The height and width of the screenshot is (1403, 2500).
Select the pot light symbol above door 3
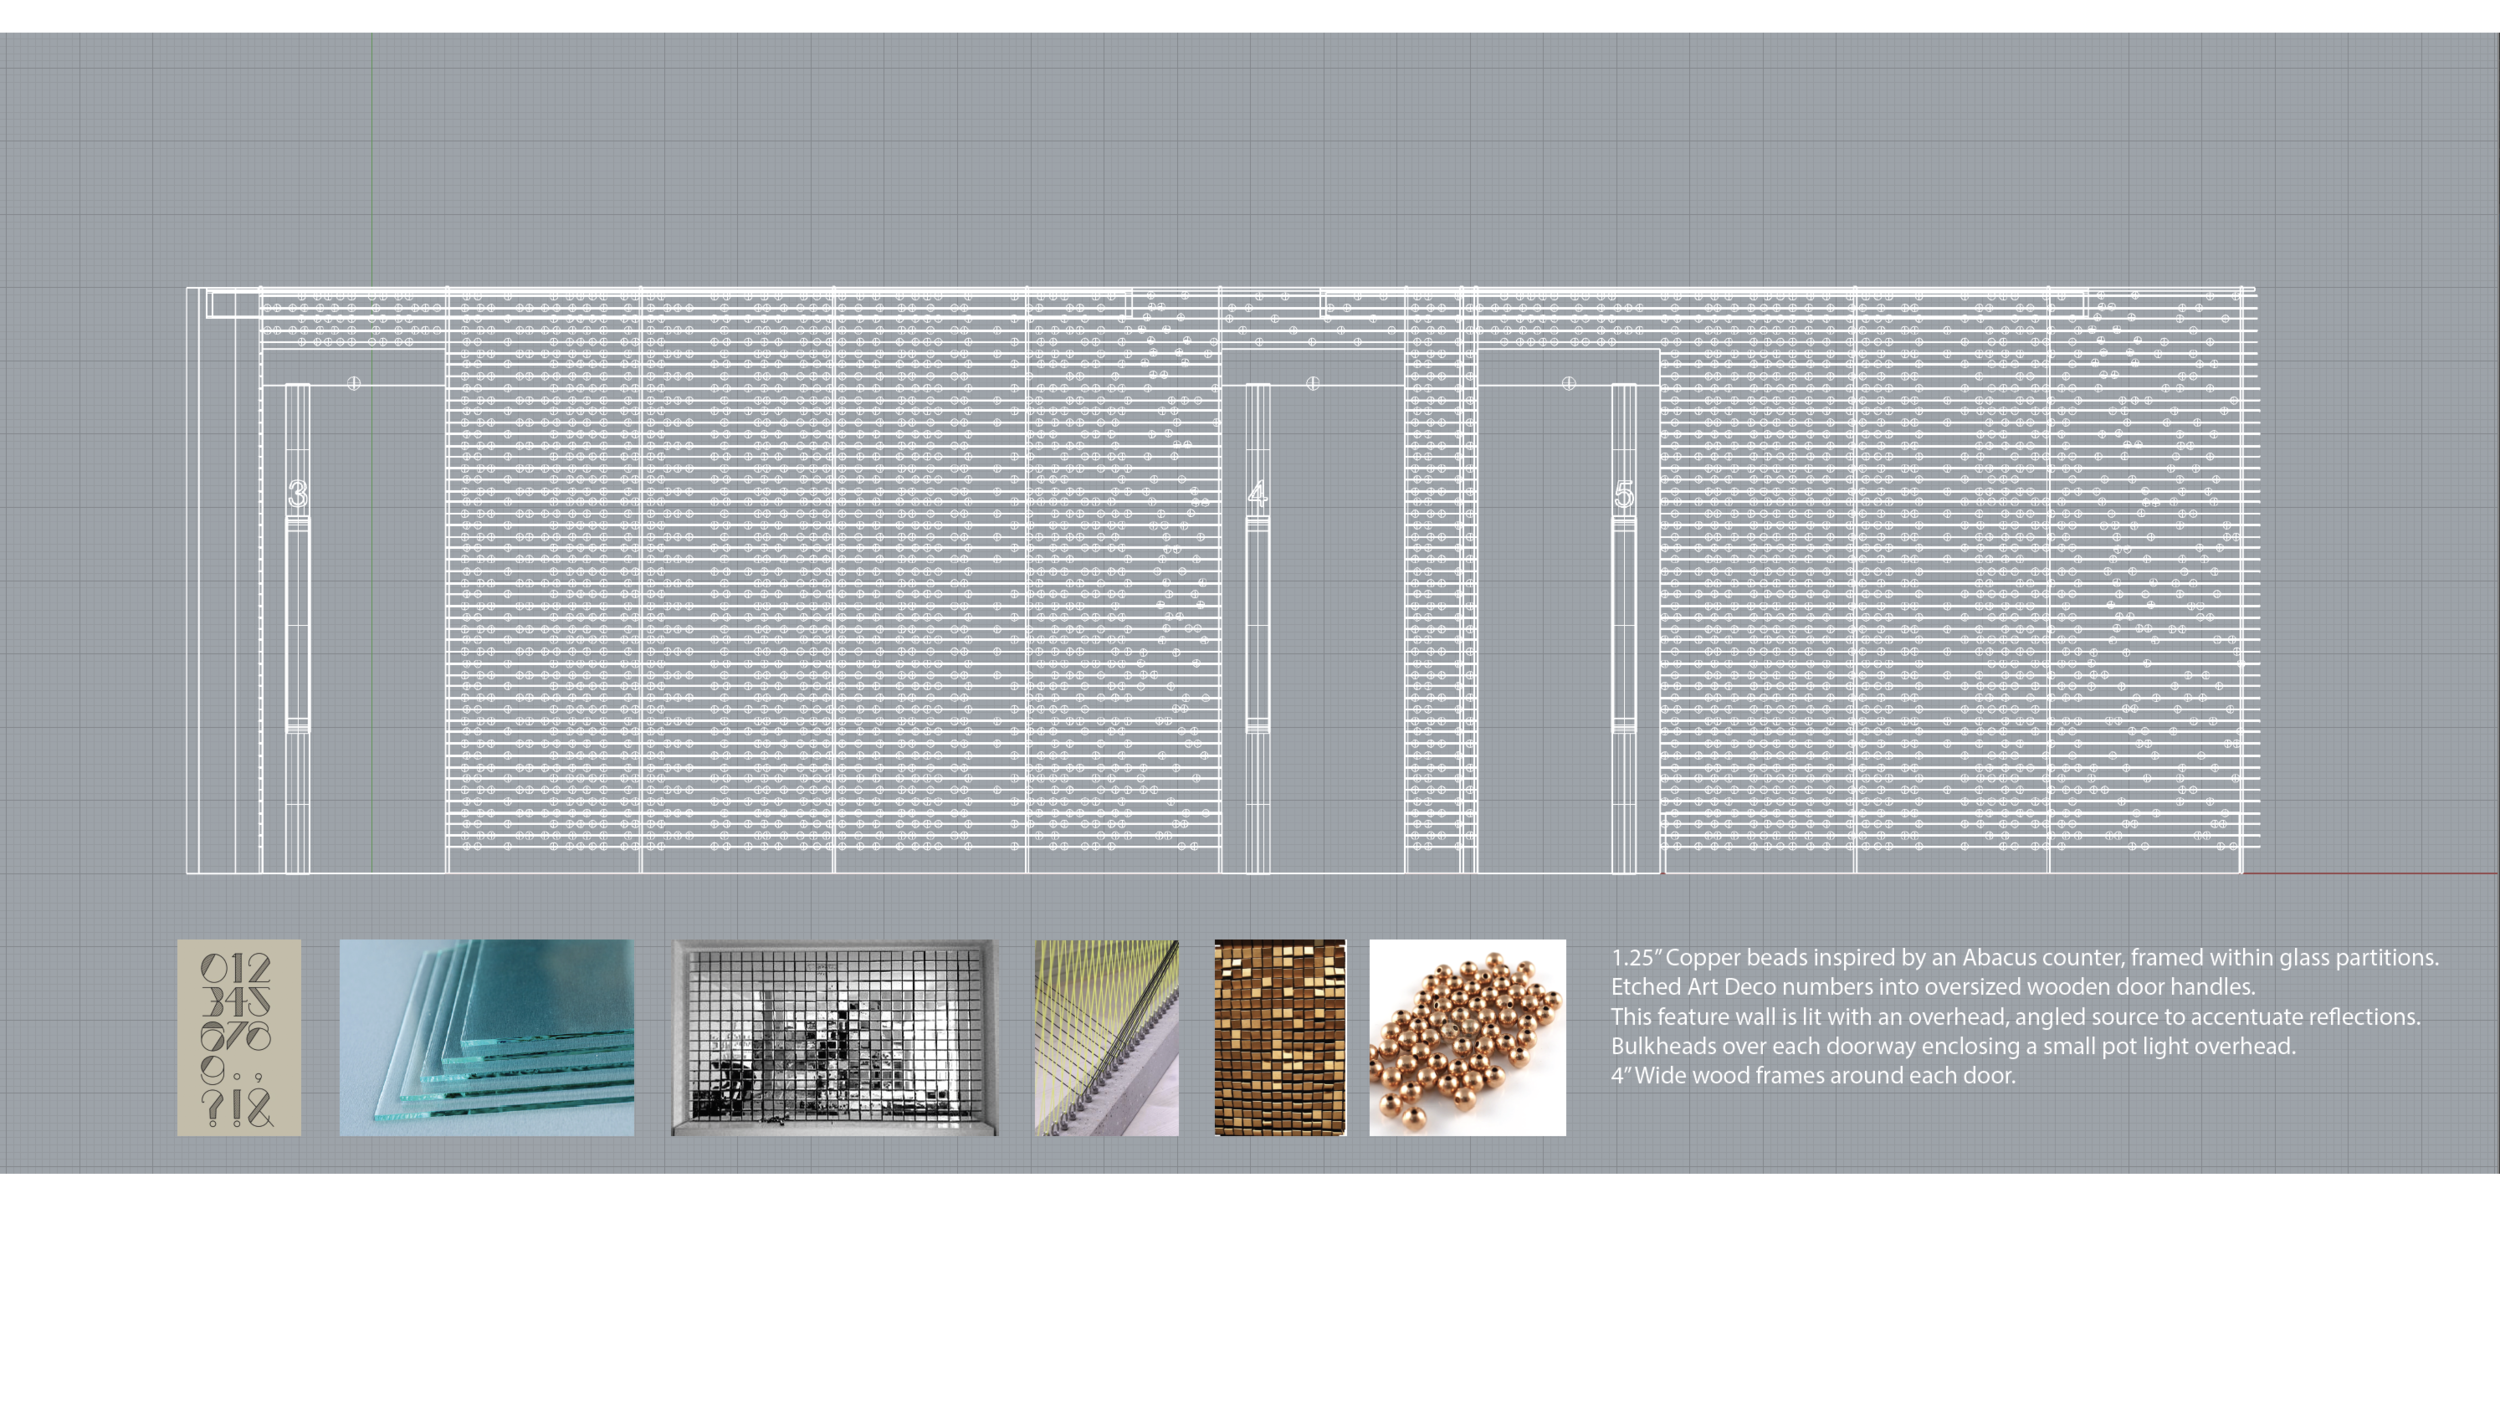353,383
